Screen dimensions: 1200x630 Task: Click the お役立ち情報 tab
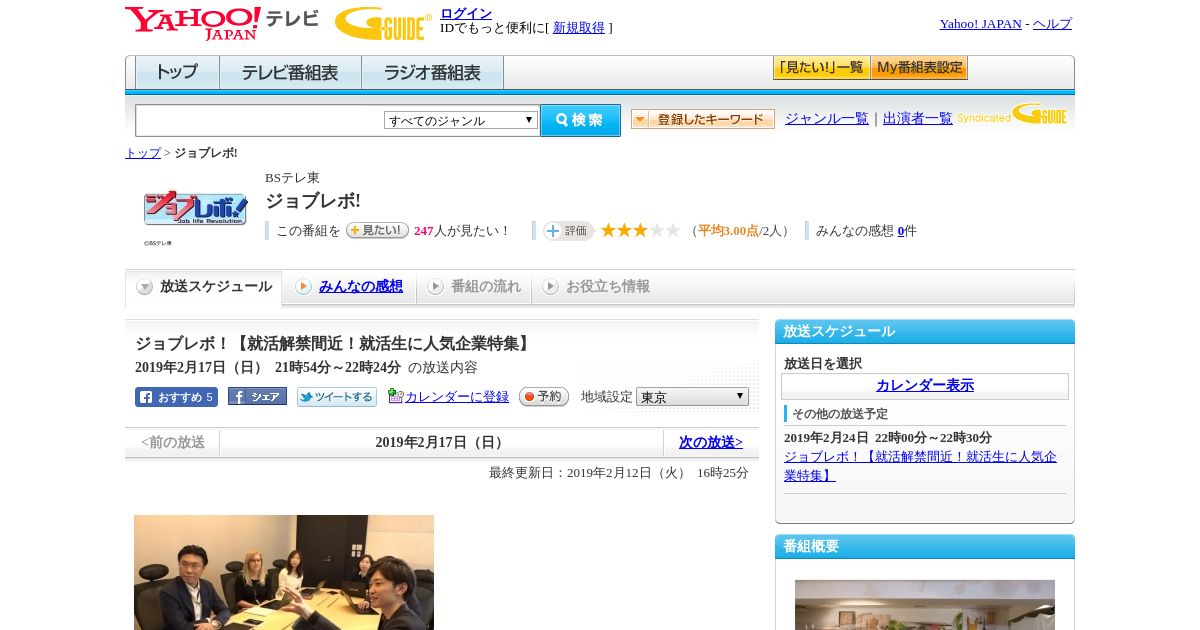click(596, 287)
